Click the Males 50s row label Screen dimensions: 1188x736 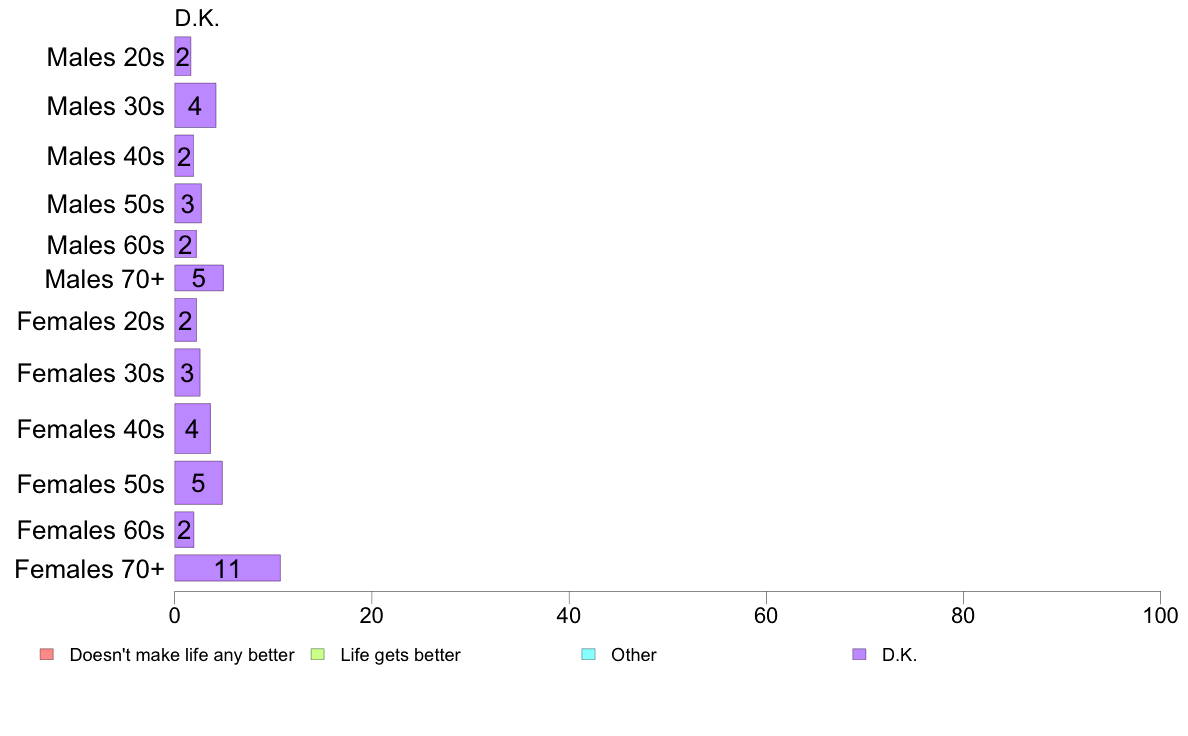coord(105,204)
